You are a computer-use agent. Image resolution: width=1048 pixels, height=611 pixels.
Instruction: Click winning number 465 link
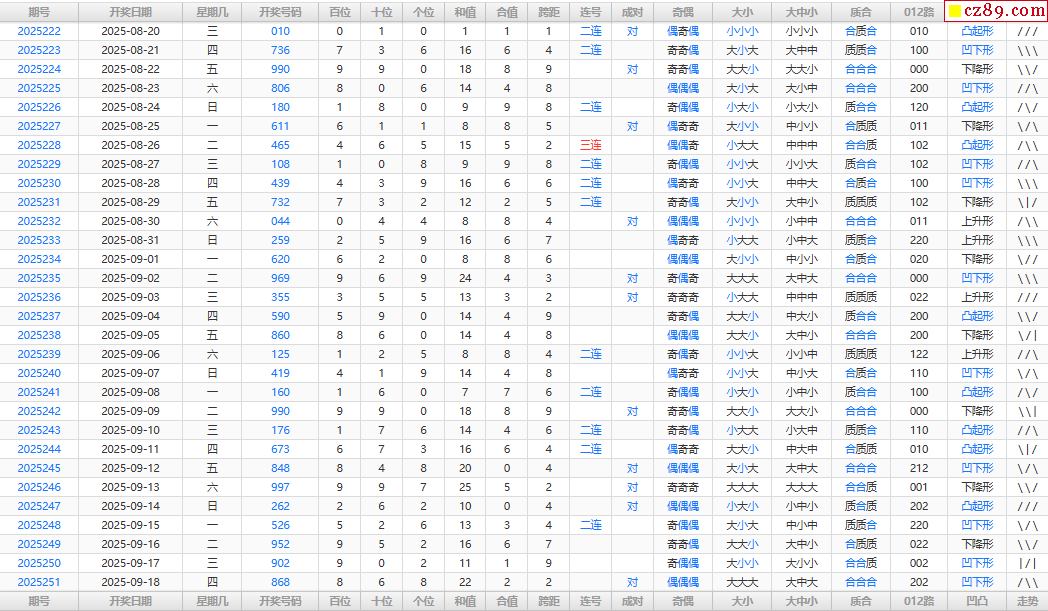pos(280,145)
